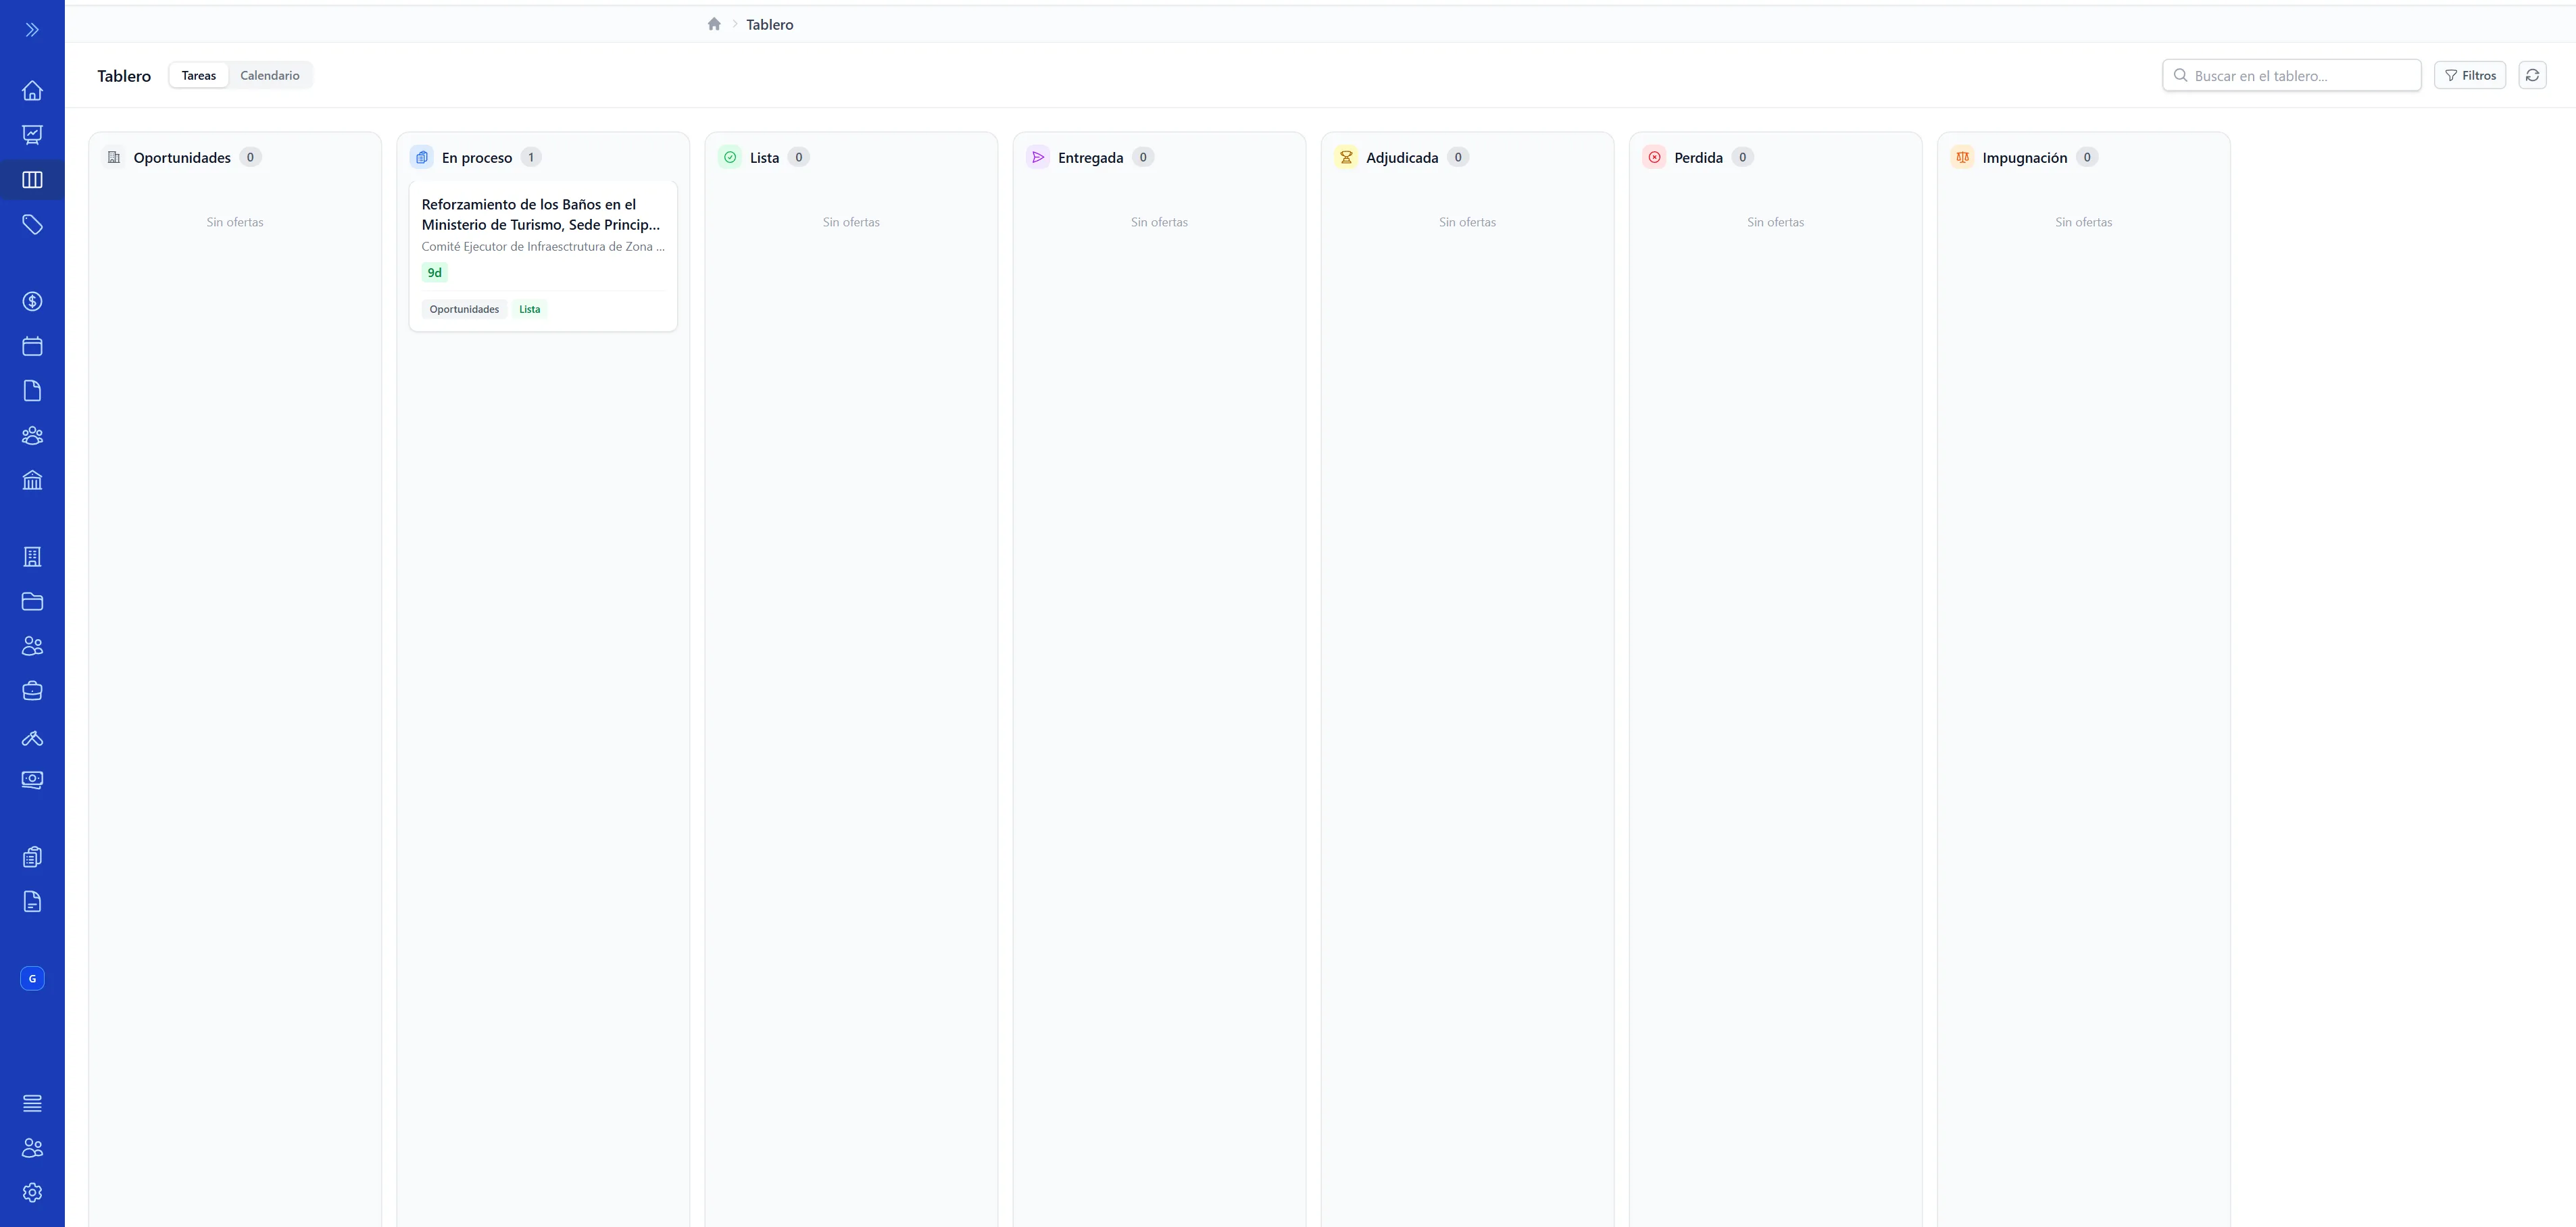Open the briefcase icon in sidebar

[32, 691]
